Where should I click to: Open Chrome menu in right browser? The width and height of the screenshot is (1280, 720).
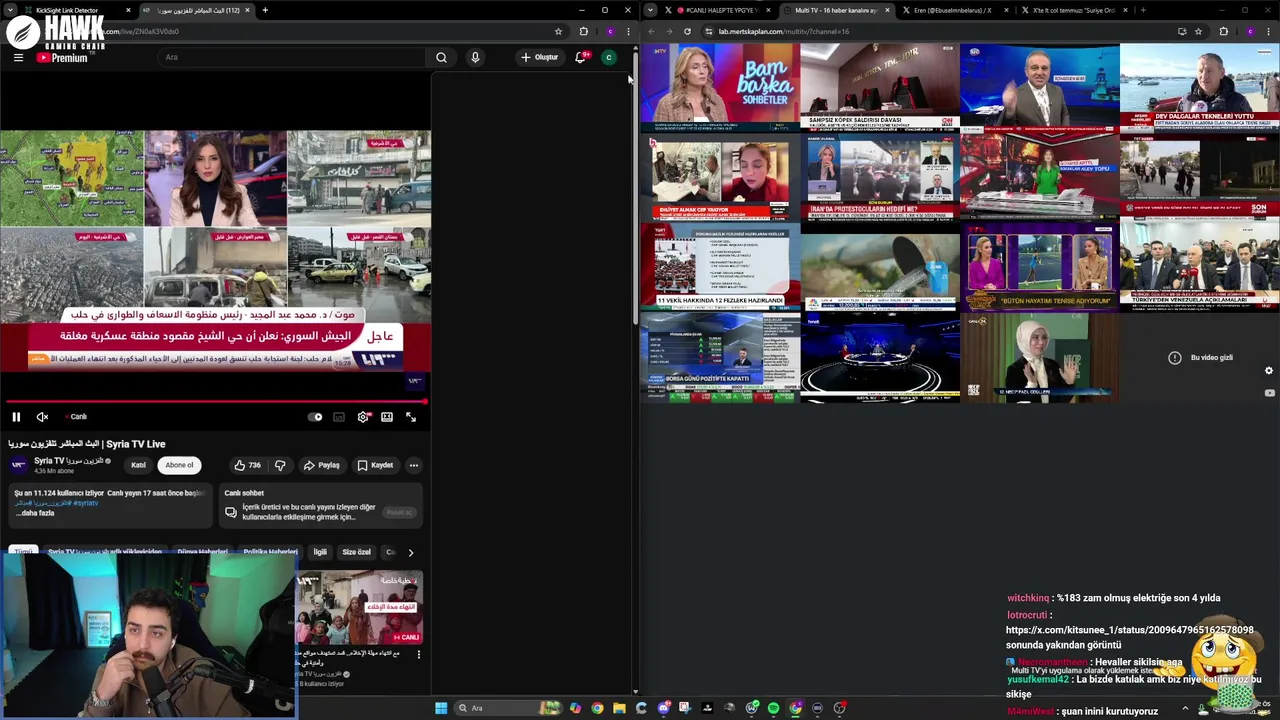[x=1270, y=31]
